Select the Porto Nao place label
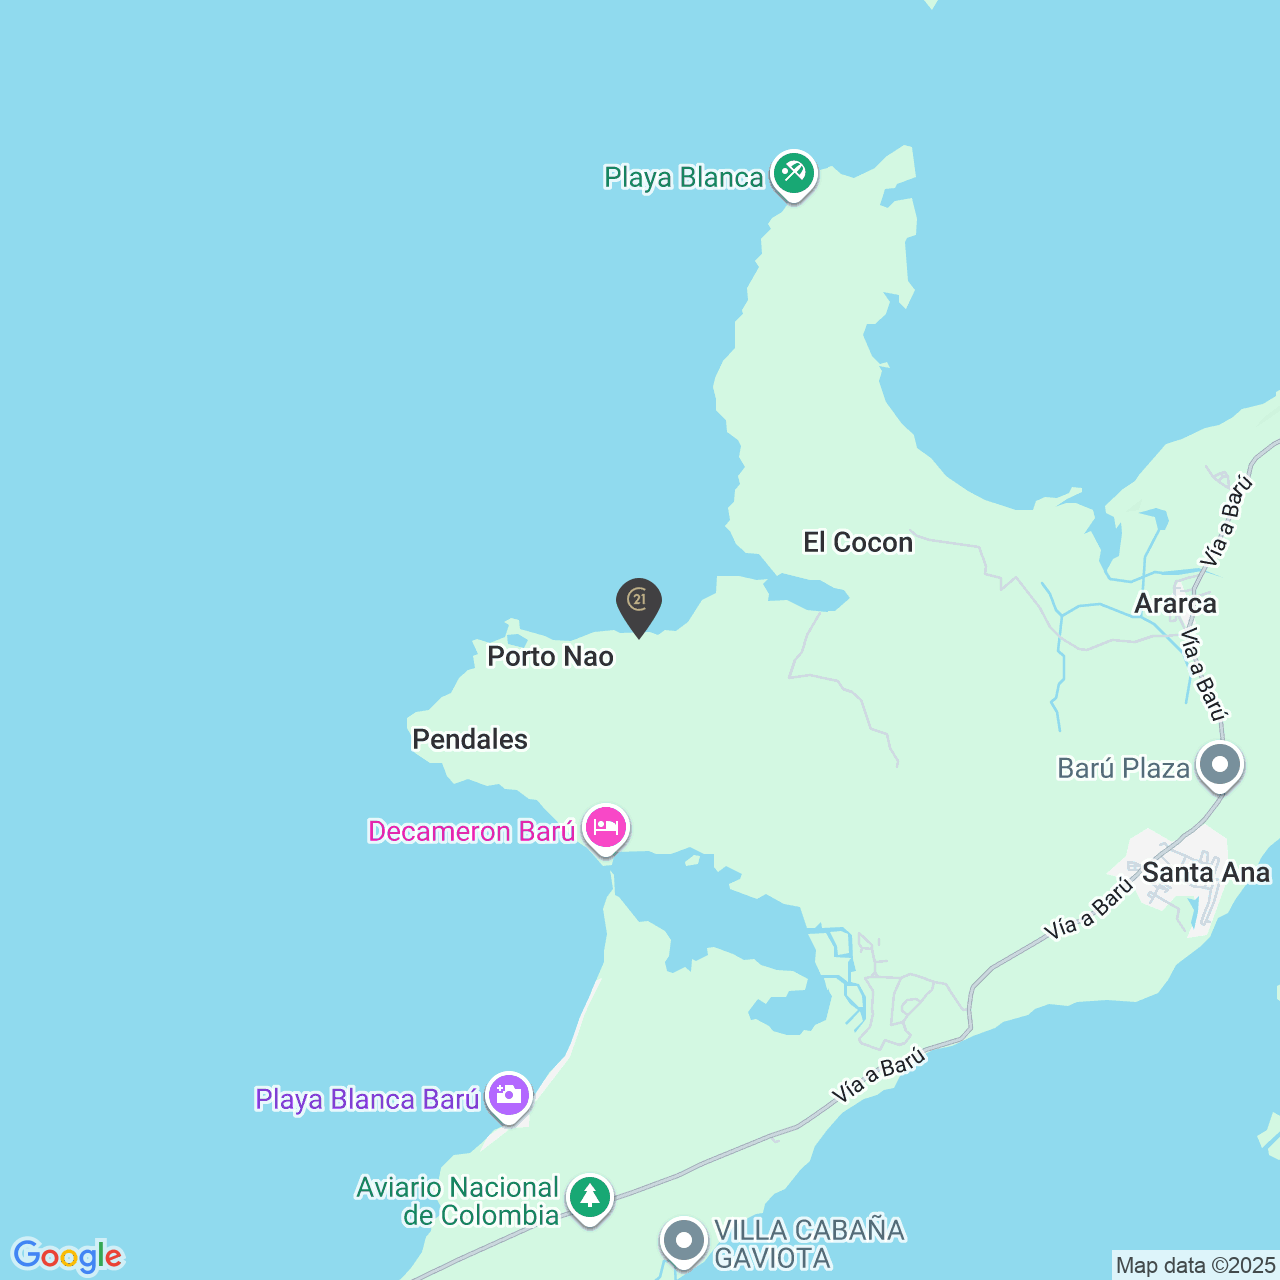 [x=550, y=656]
